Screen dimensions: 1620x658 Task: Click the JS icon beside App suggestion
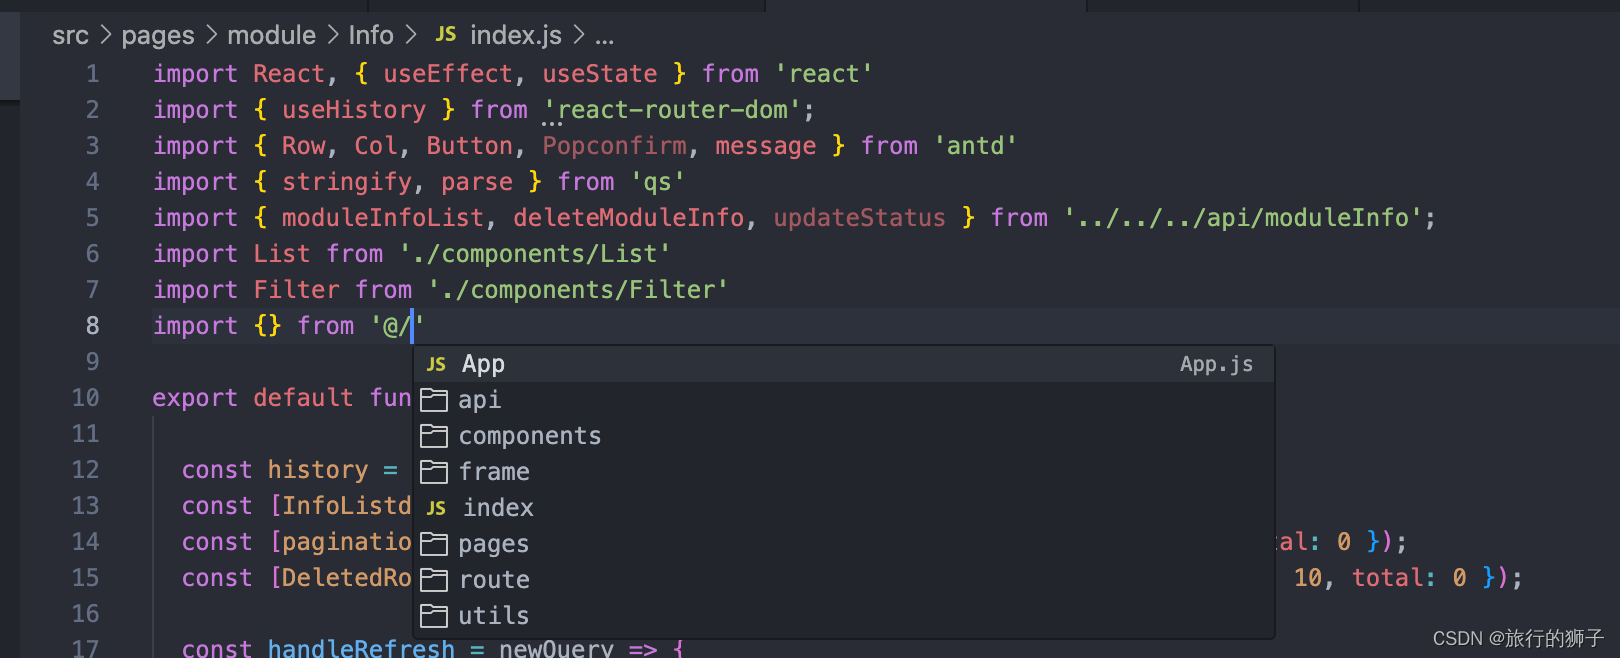coord(436,365)
